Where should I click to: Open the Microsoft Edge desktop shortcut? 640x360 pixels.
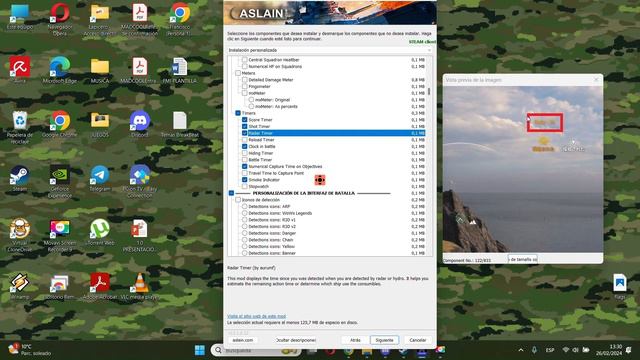point(60,70)
